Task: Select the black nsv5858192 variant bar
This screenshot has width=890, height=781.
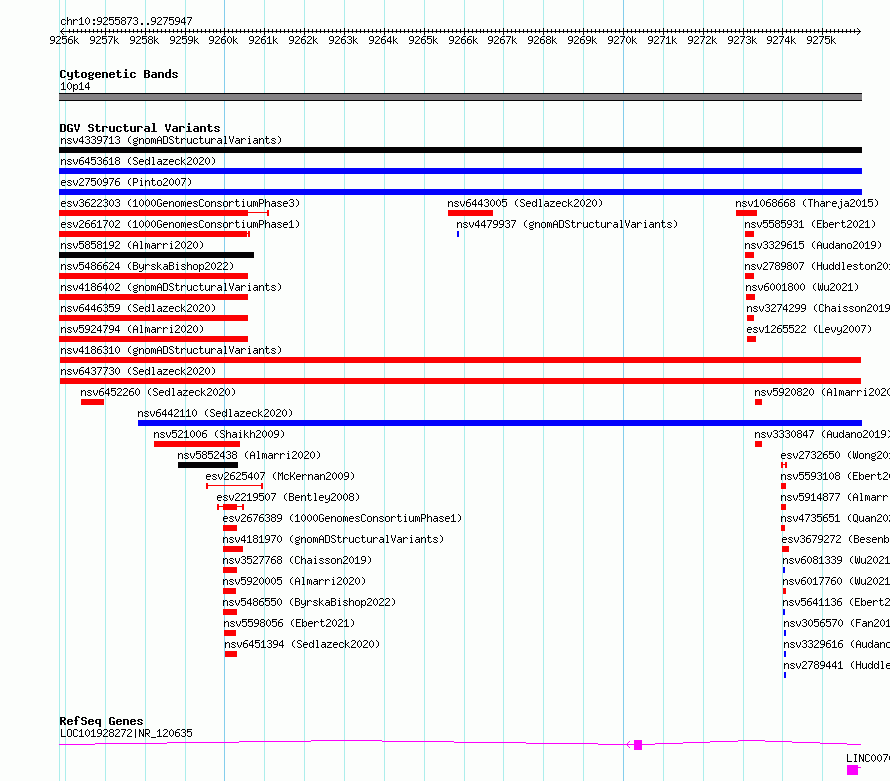Action: pyautogui.click(x=157, y=255)
